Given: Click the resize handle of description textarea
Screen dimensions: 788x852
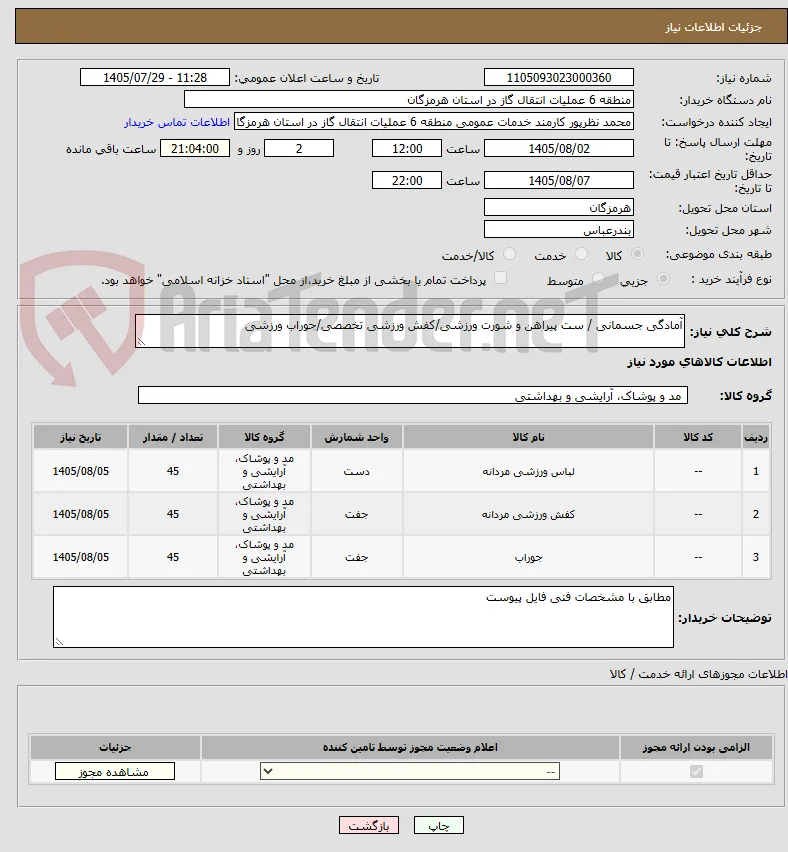Looking at the screenshot, I should tap(141, 342).
